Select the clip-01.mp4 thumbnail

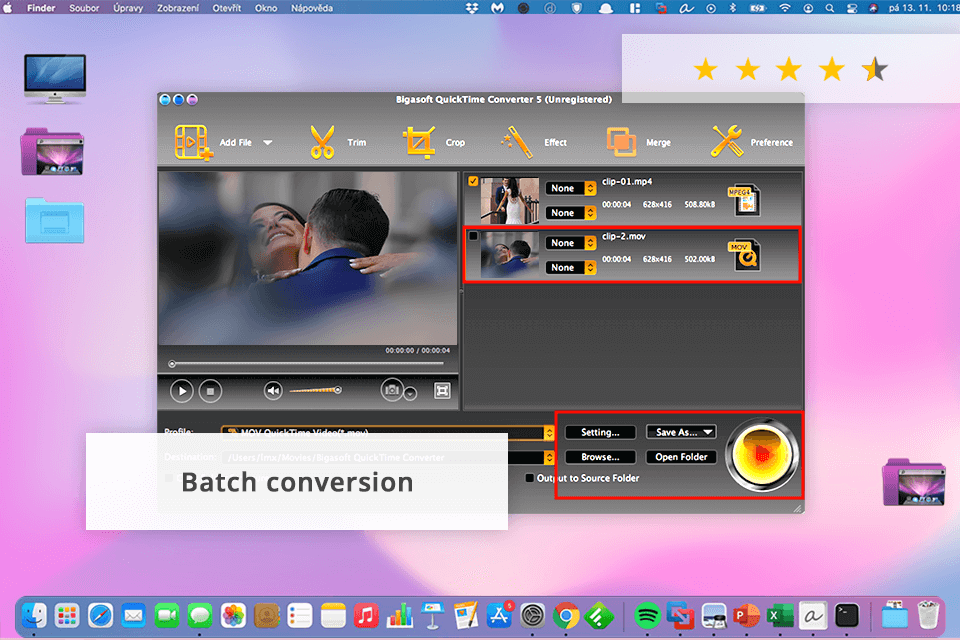tap(509, 200)
